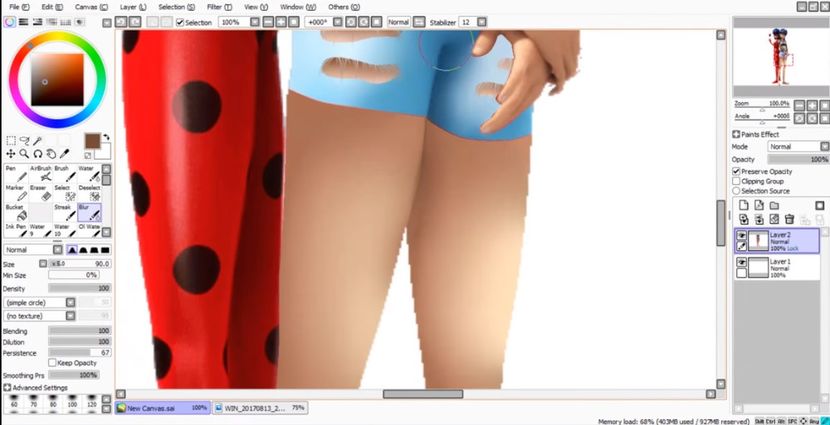
Task: Open the simple circle brush shape dropdown
Action: [70, 303]
